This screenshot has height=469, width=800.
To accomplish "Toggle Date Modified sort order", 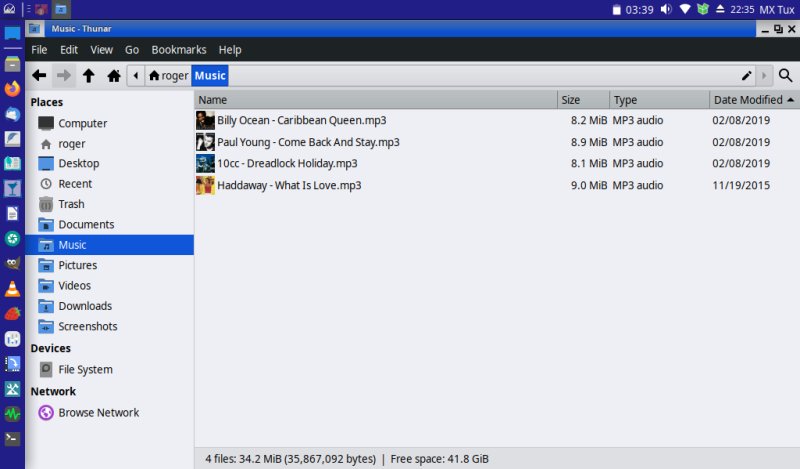I will coord(754,100).
